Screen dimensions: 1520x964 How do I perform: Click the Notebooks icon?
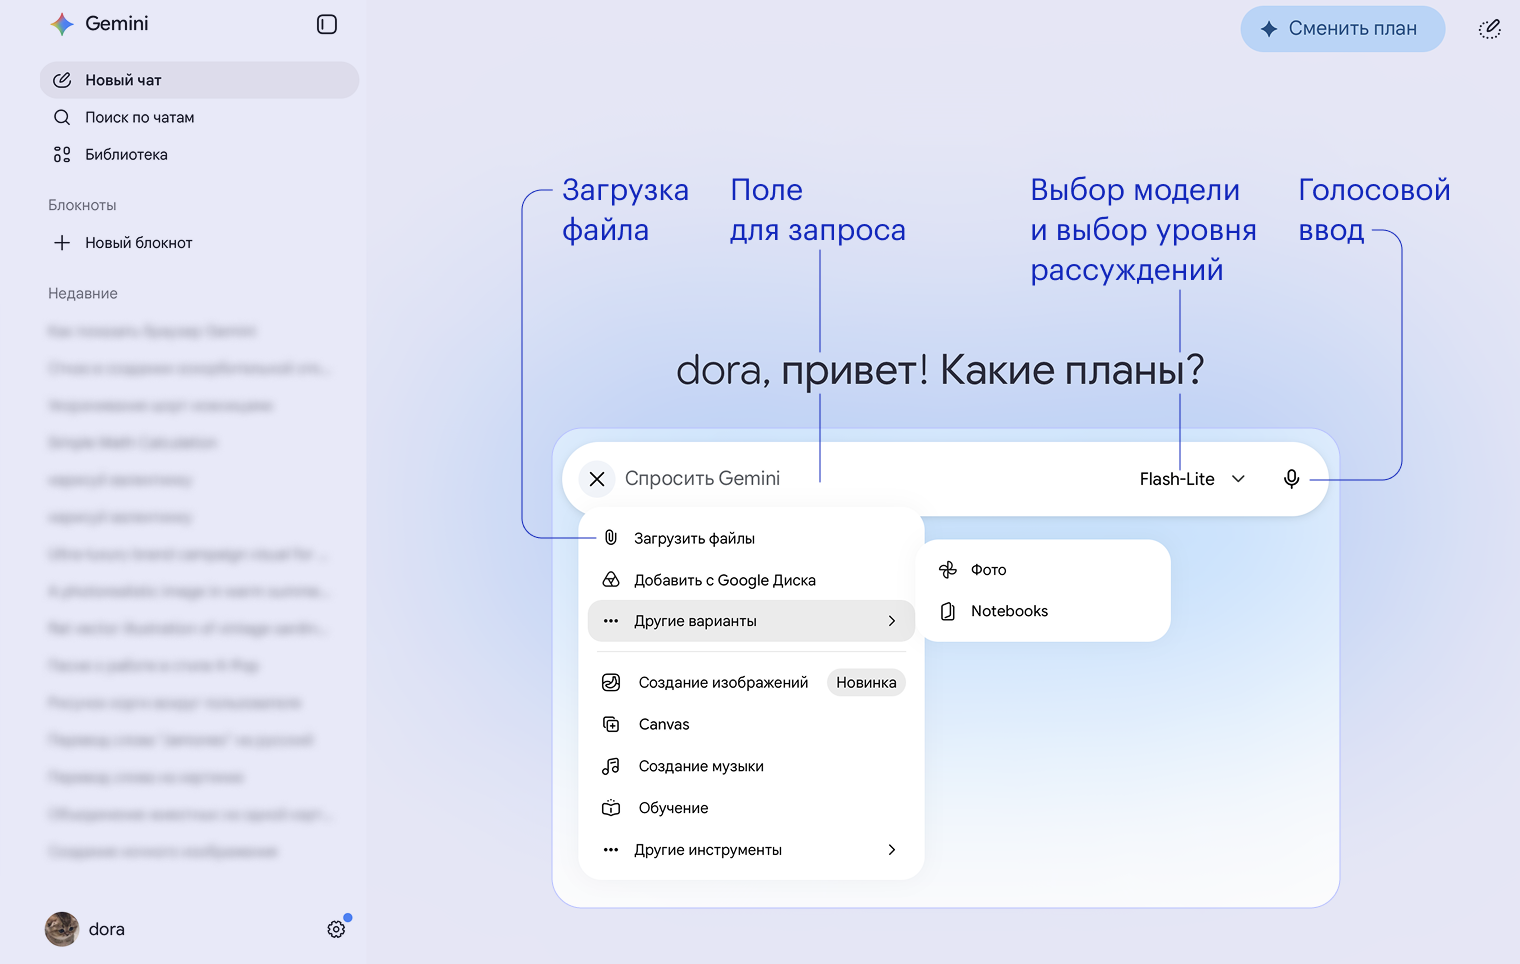point(948,611)
